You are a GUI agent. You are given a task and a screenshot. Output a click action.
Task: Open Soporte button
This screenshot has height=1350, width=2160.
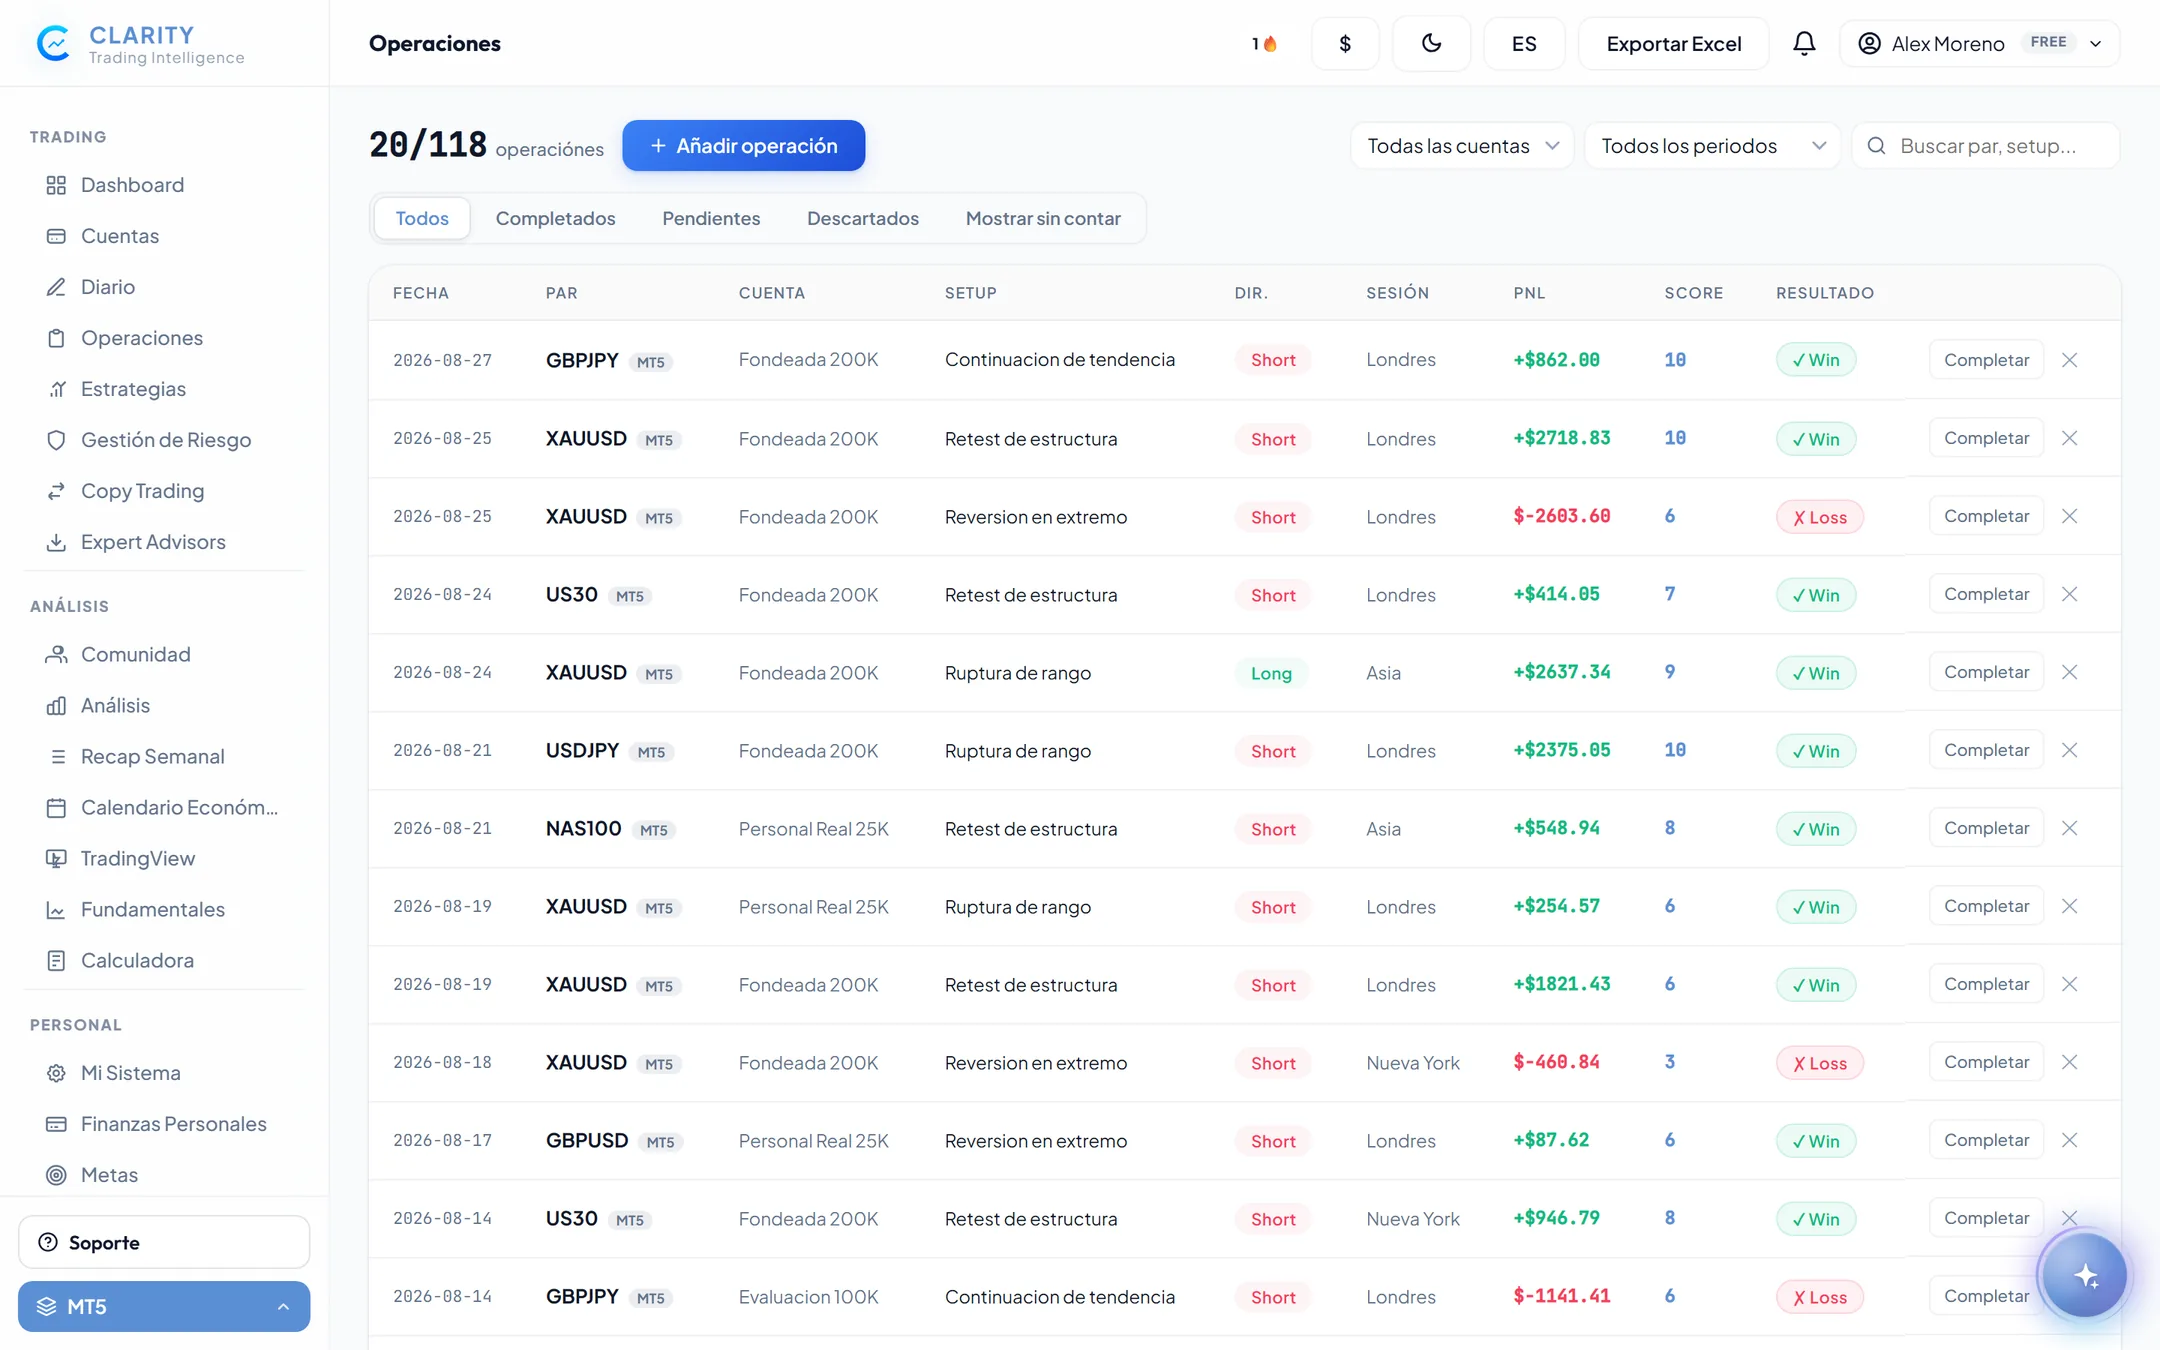164,1242
